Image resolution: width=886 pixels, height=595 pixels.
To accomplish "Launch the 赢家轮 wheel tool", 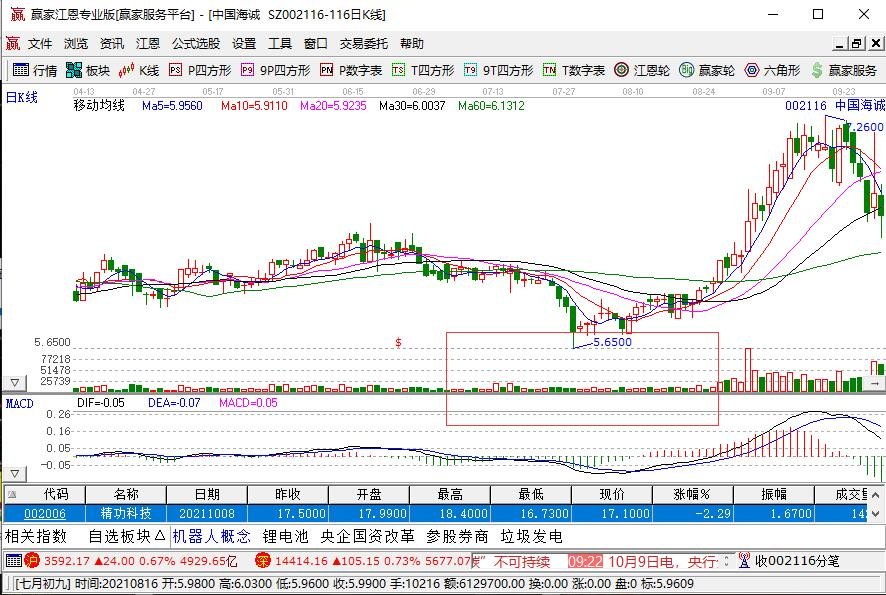I will tap(707, 70).
